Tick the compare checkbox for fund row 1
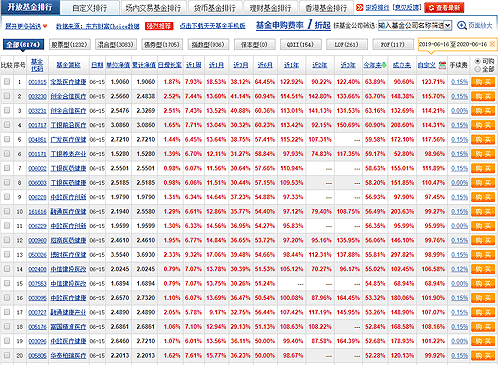The height and width of the screenshot is (365, 500). (7, 81)
